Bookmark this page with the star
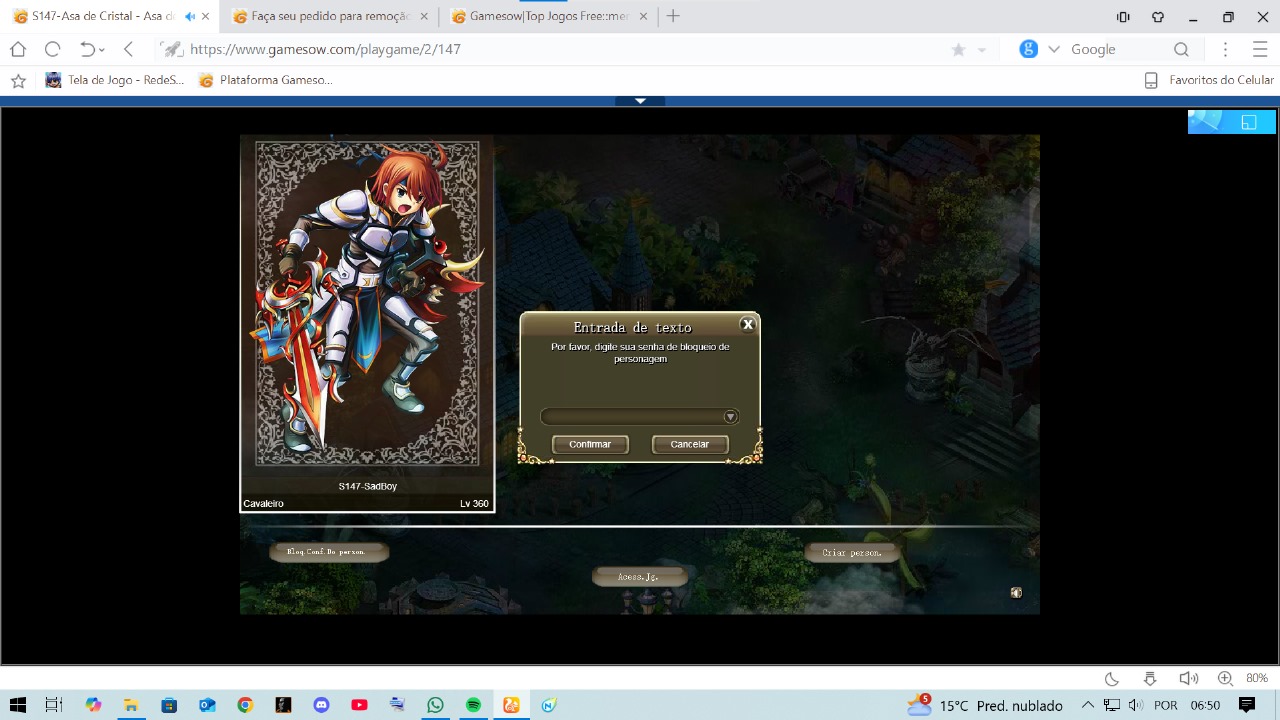 point(958,50)
